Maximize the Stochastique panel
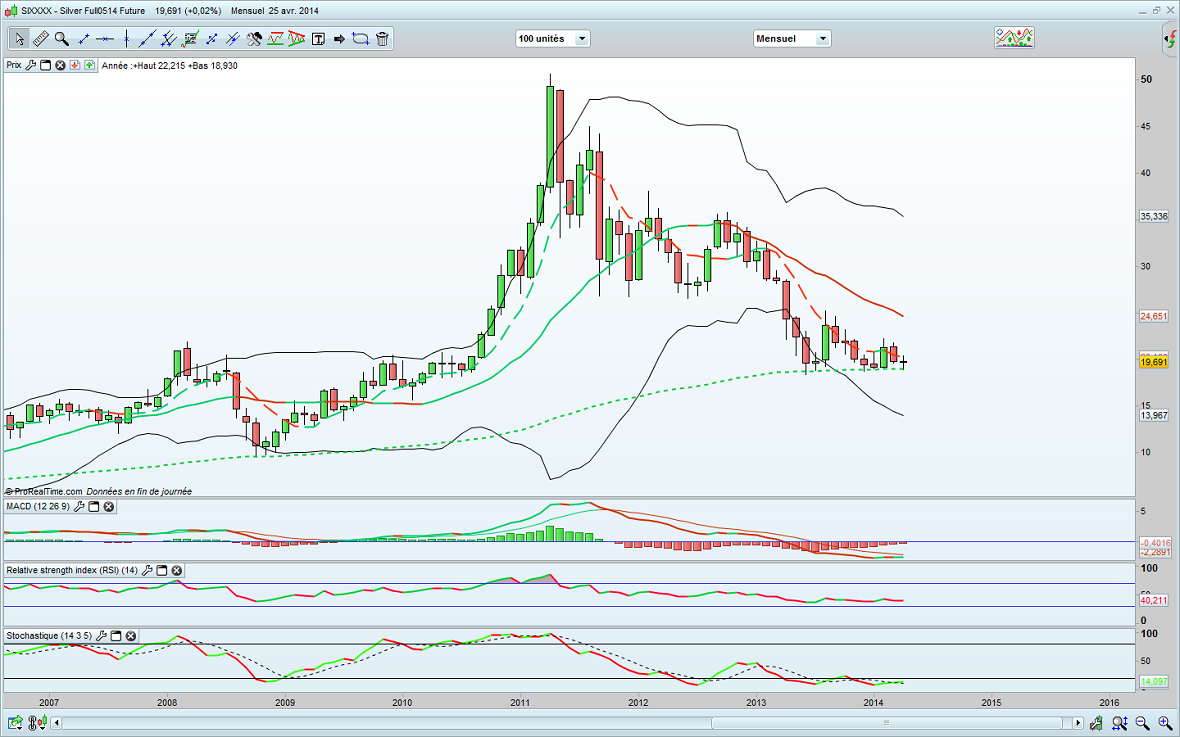The height and width of the screenshot is (737, 1180). click(x=115, y=636)
